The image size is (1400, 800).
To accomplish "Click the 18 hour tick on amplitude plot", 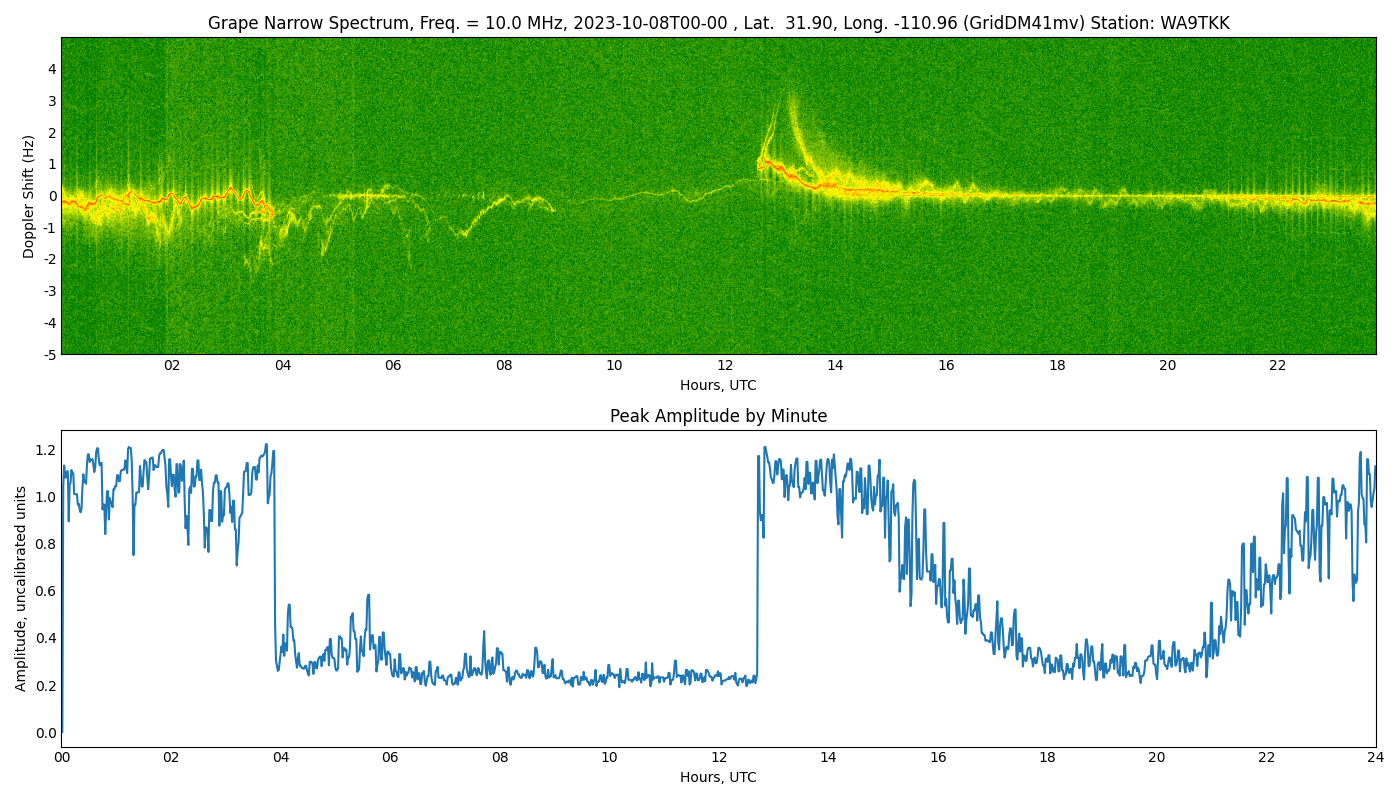I will click(1047, 758).
